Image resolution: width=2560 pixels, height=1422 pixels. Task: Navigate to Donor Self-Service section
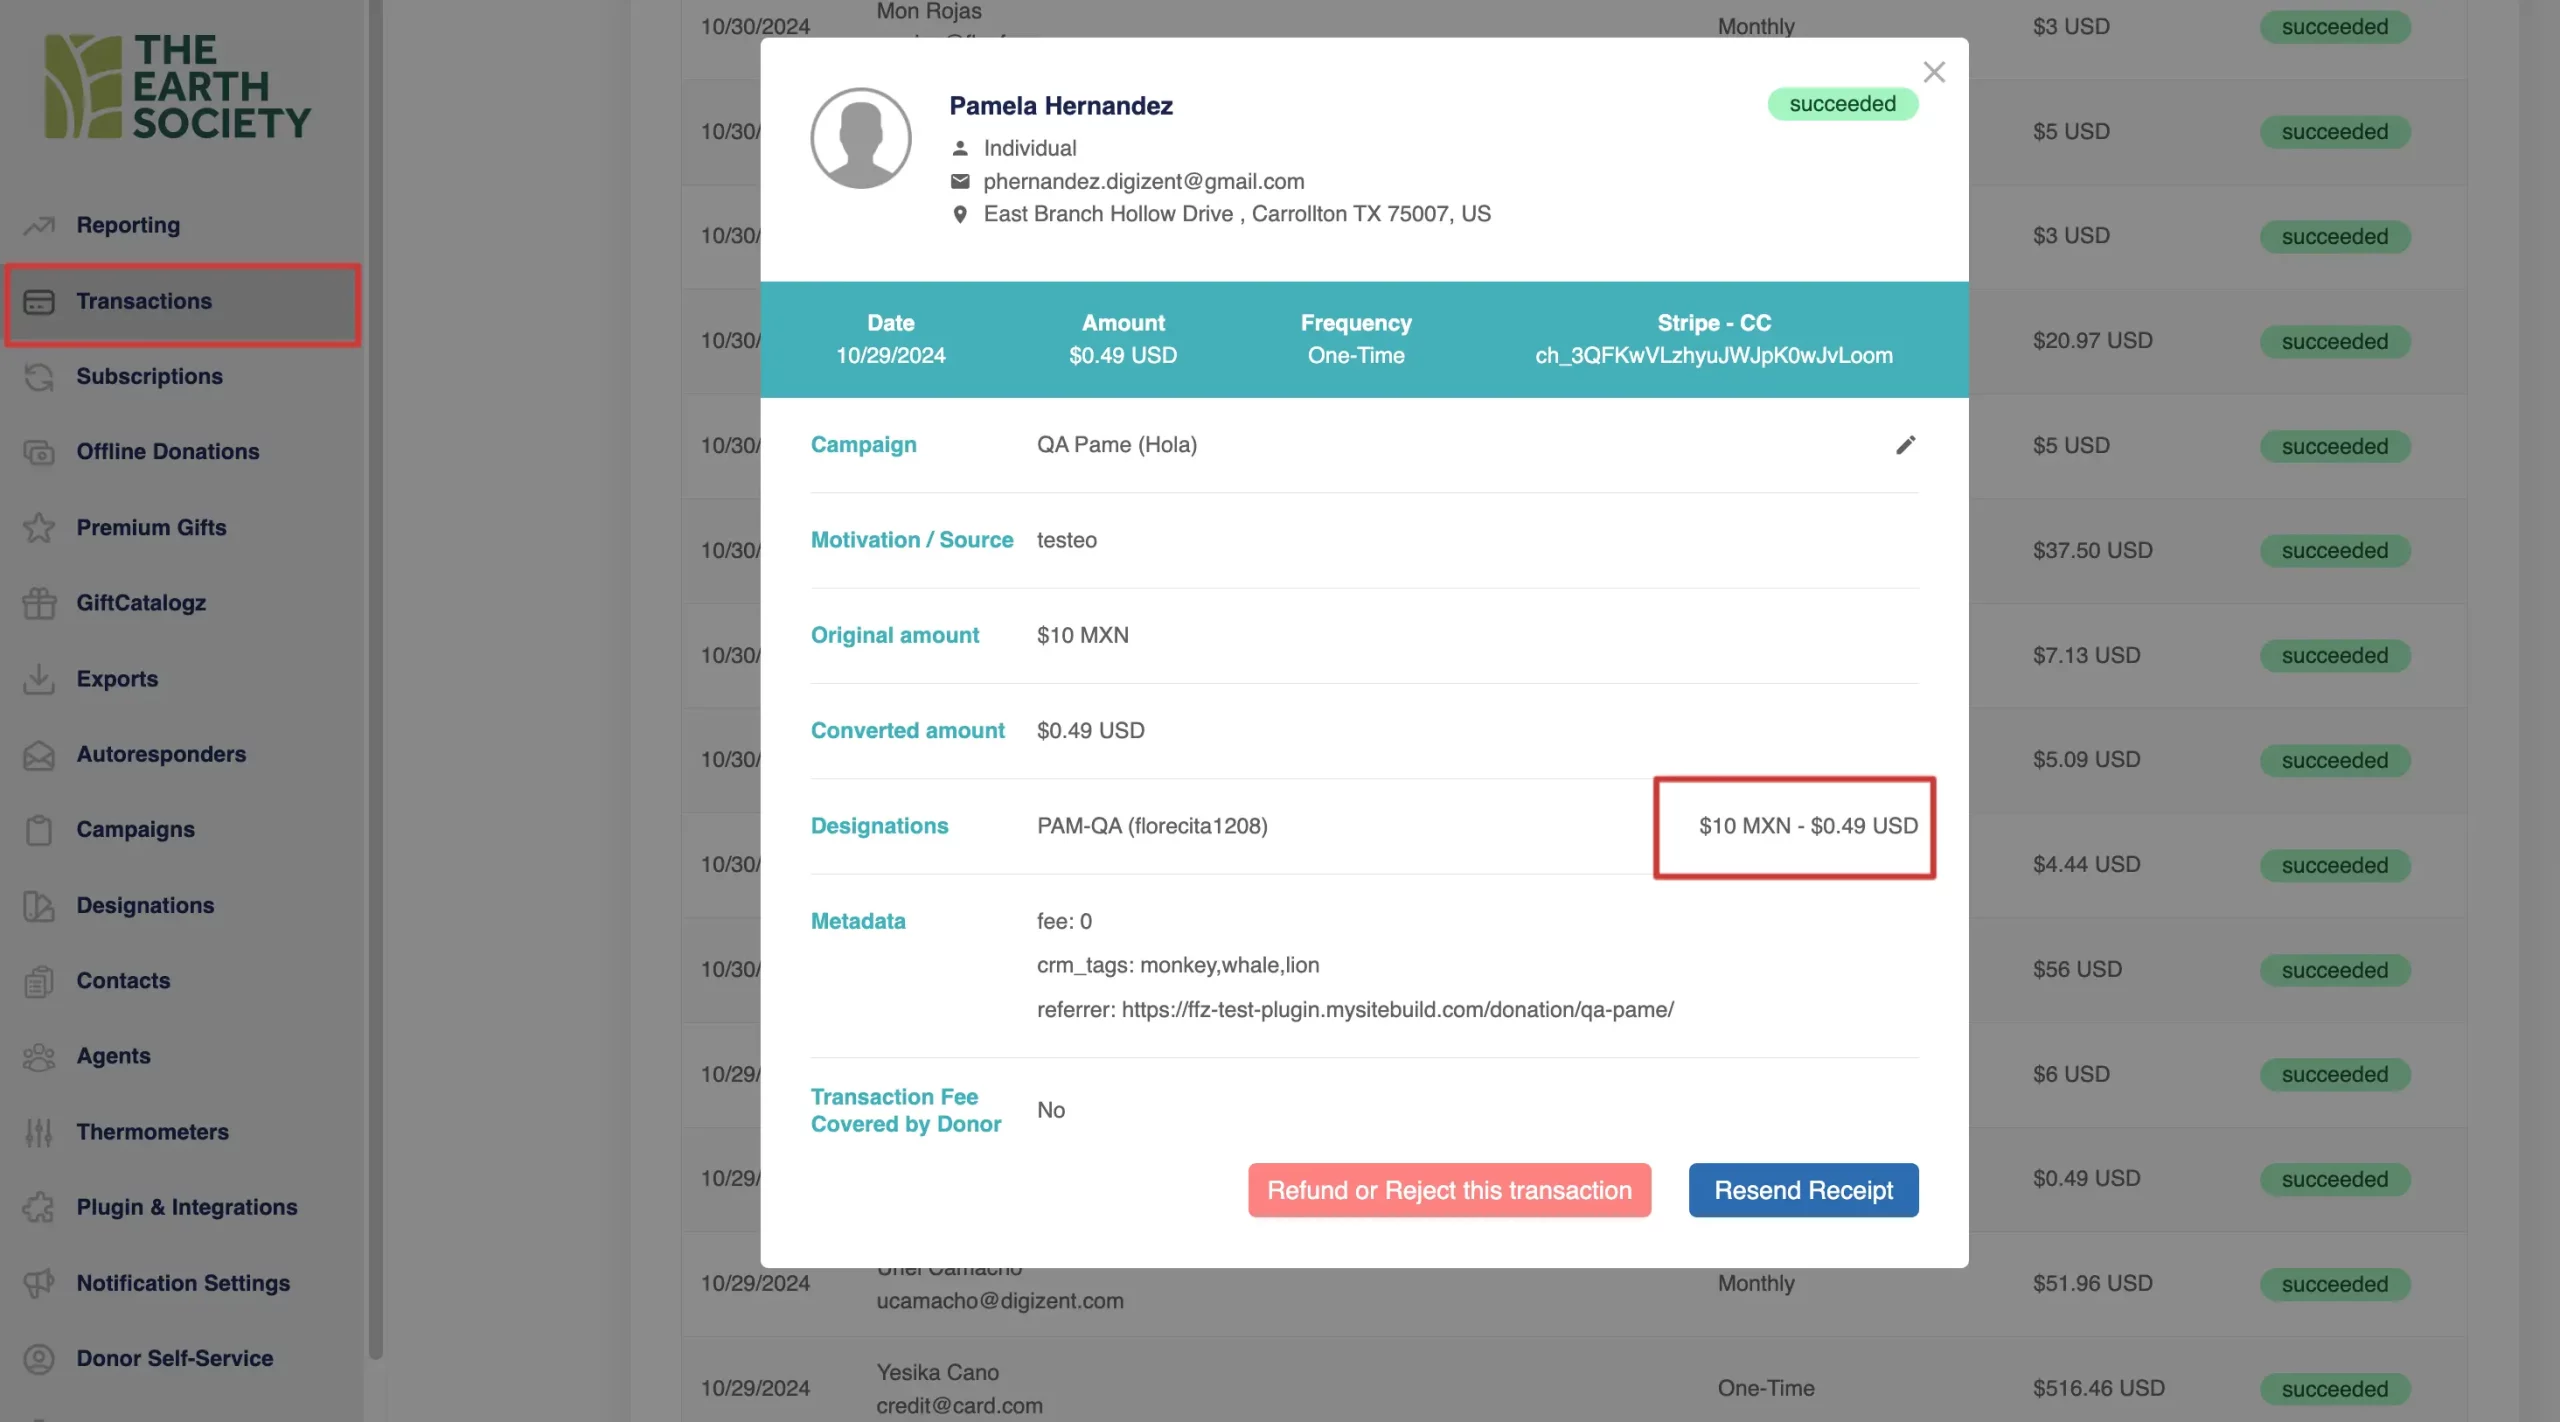[x=174, y=1358]
